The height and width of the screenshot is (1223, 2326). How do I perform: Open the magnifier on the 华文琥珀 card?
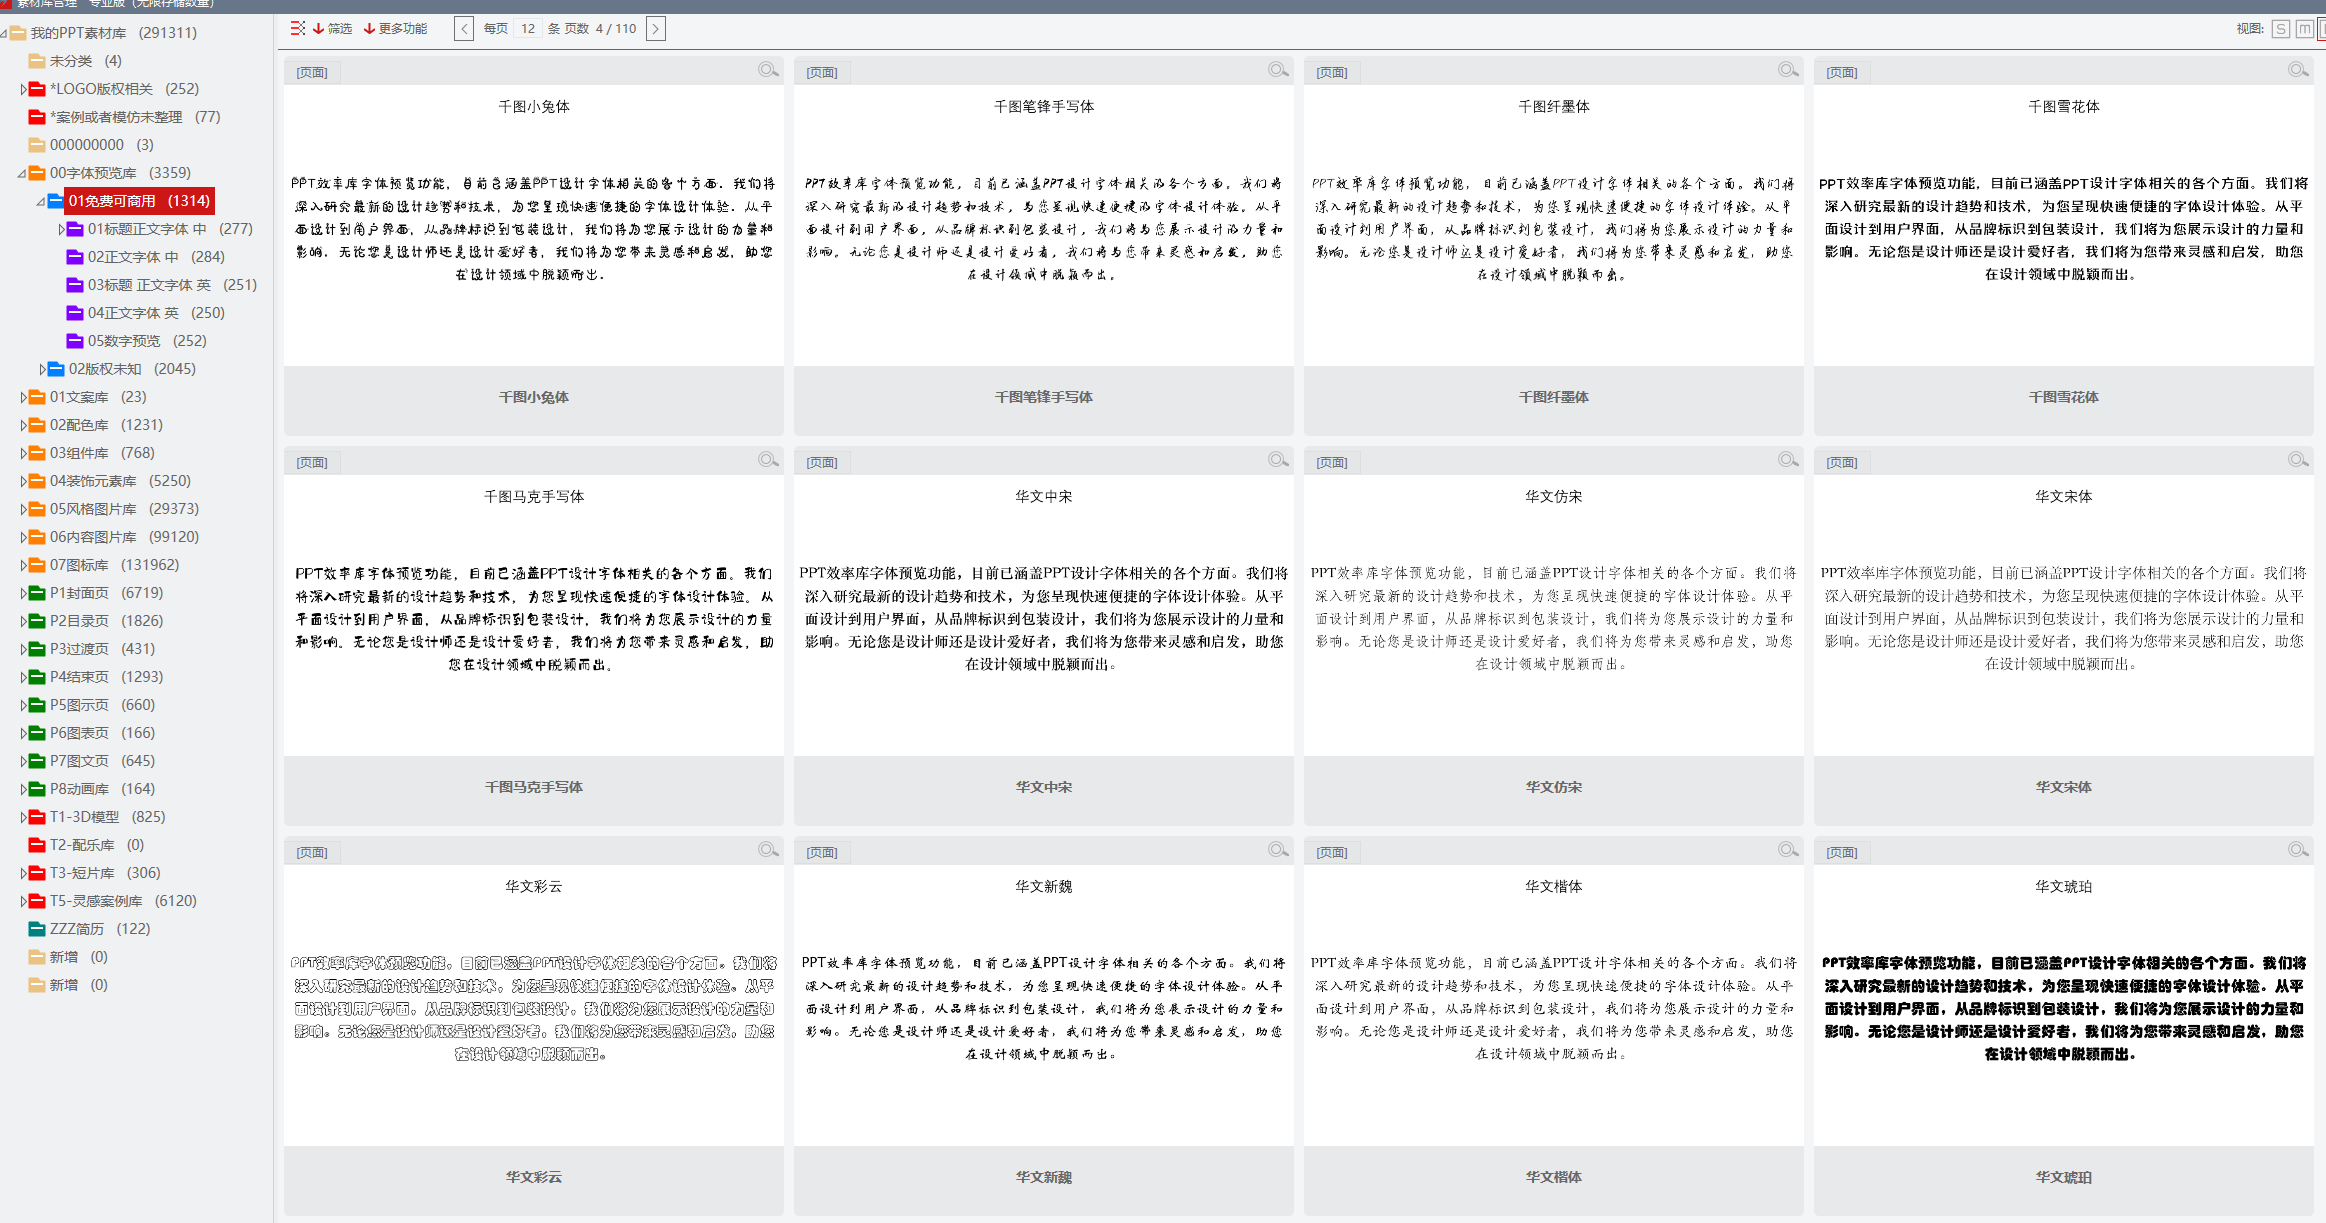[x=2298, y=850]
